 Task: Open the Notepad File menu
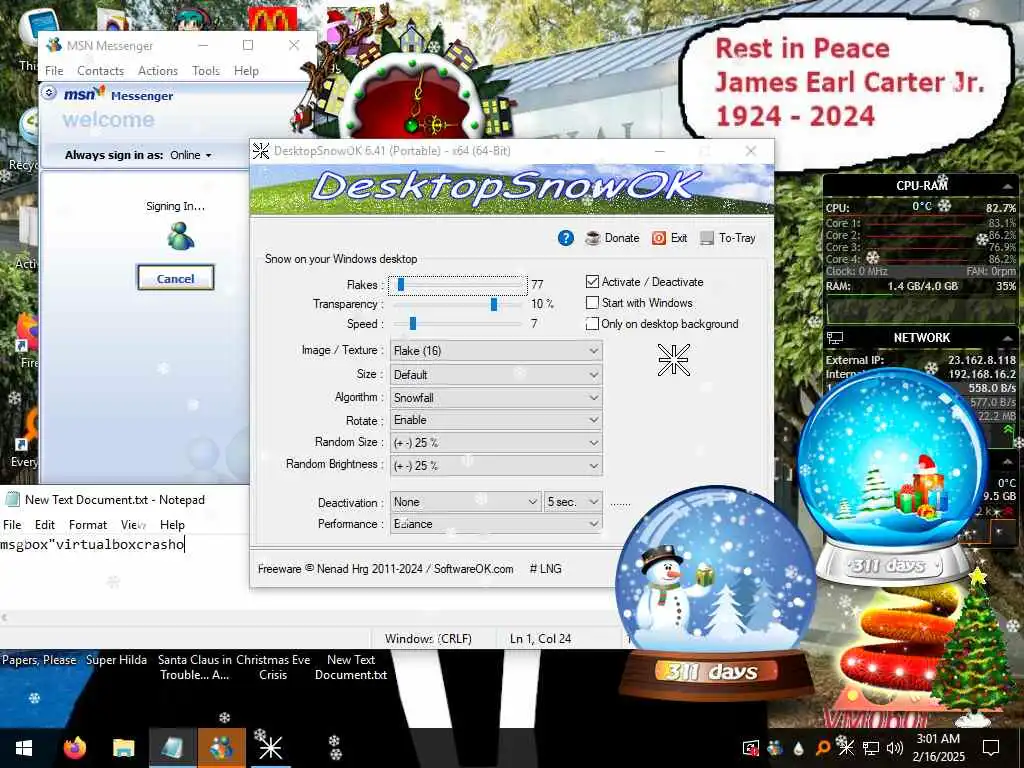(x=12, y=524)
